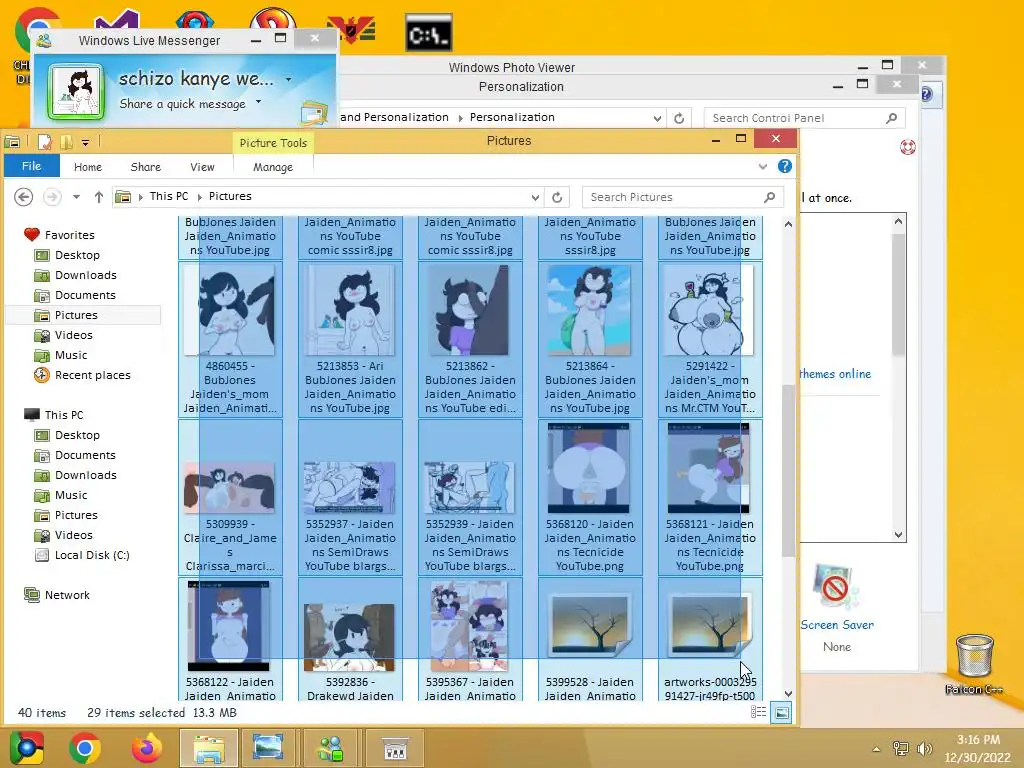Refresh the Pictures folder
Viewport: 1024px width, 768px height.
tap(557, 197)
